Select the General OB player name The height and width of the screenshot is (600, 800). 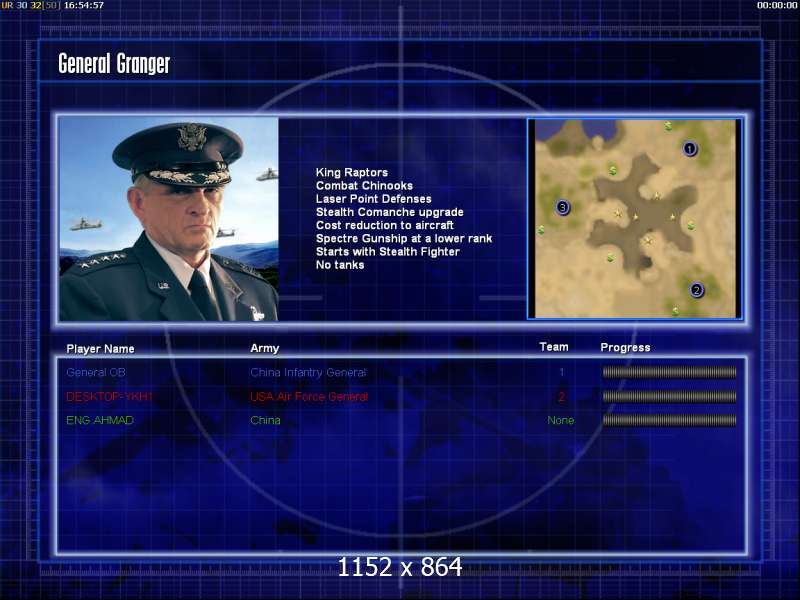96,372
